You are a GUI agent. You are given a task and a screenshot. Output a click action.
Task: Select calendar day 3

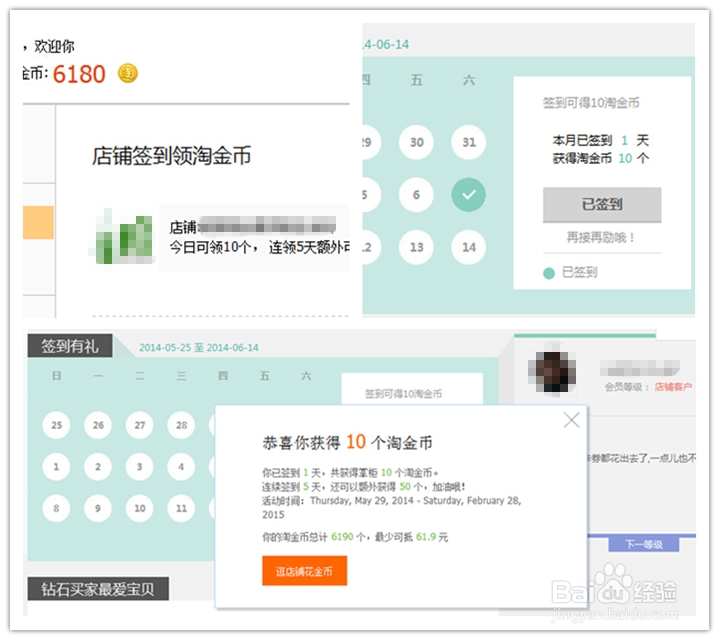140,467
